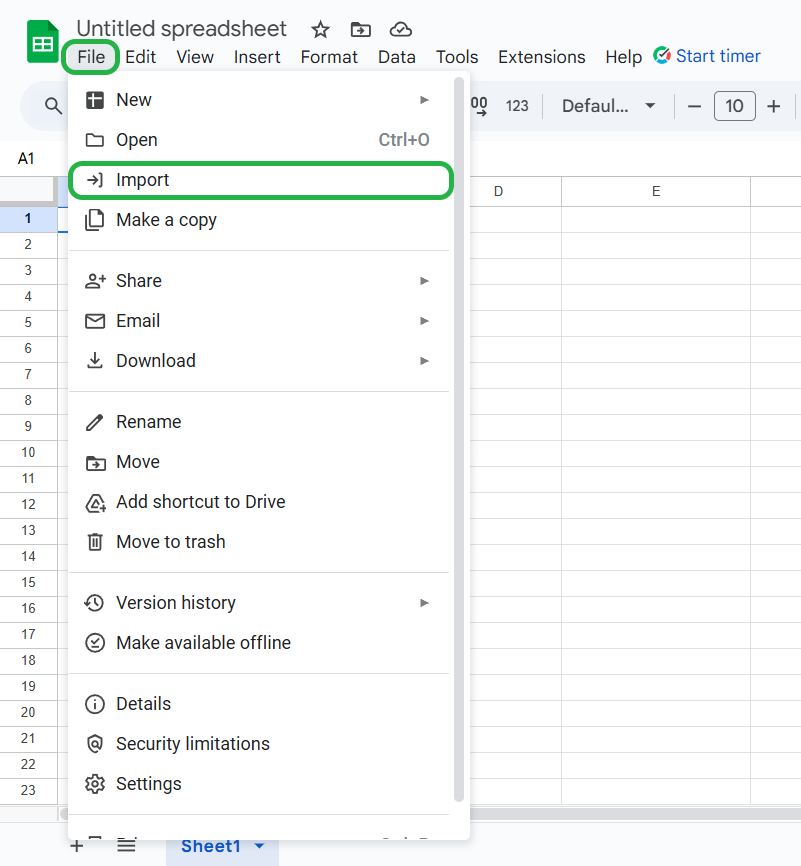801x866 pixels.
Task: Expand the Email submenu arrow
Action: click(x=424, y=321)
